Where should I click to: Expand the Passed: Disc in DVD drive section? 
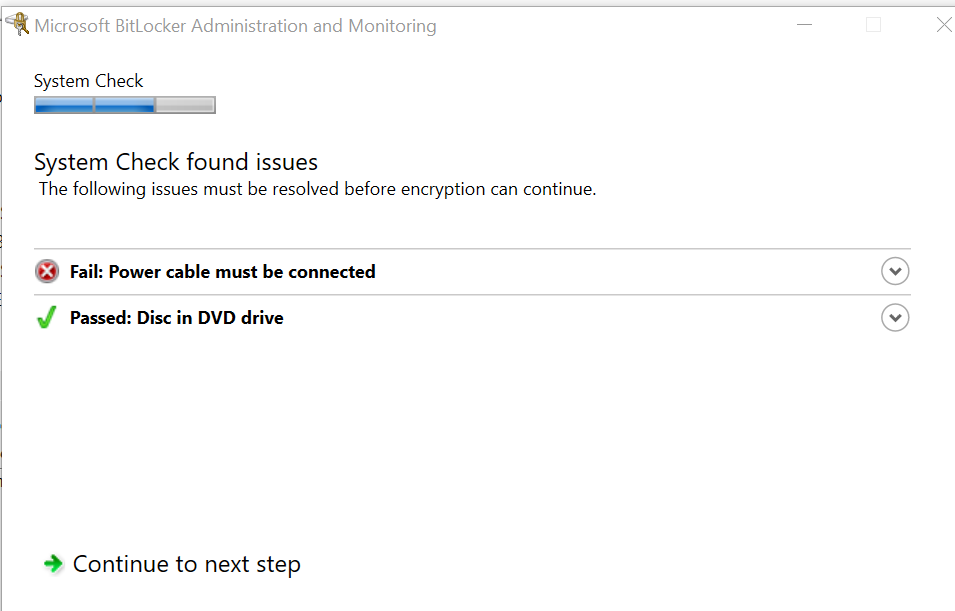[x=895, y=317]
